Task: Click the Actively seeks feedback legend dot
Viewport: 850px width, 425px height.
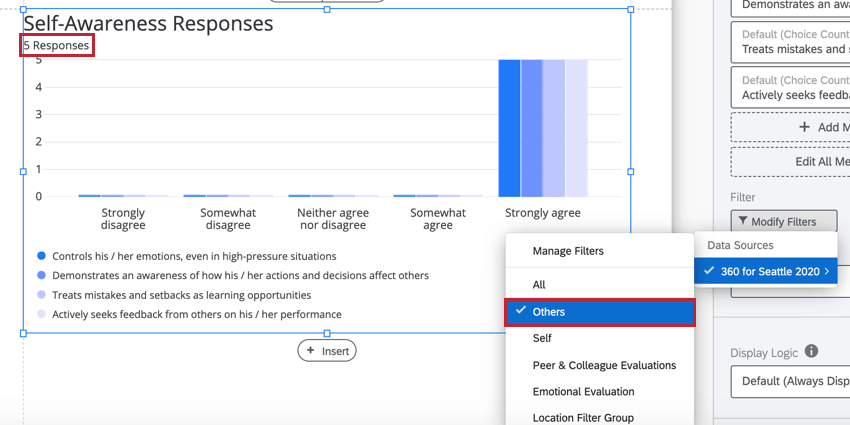Action: 41,314
